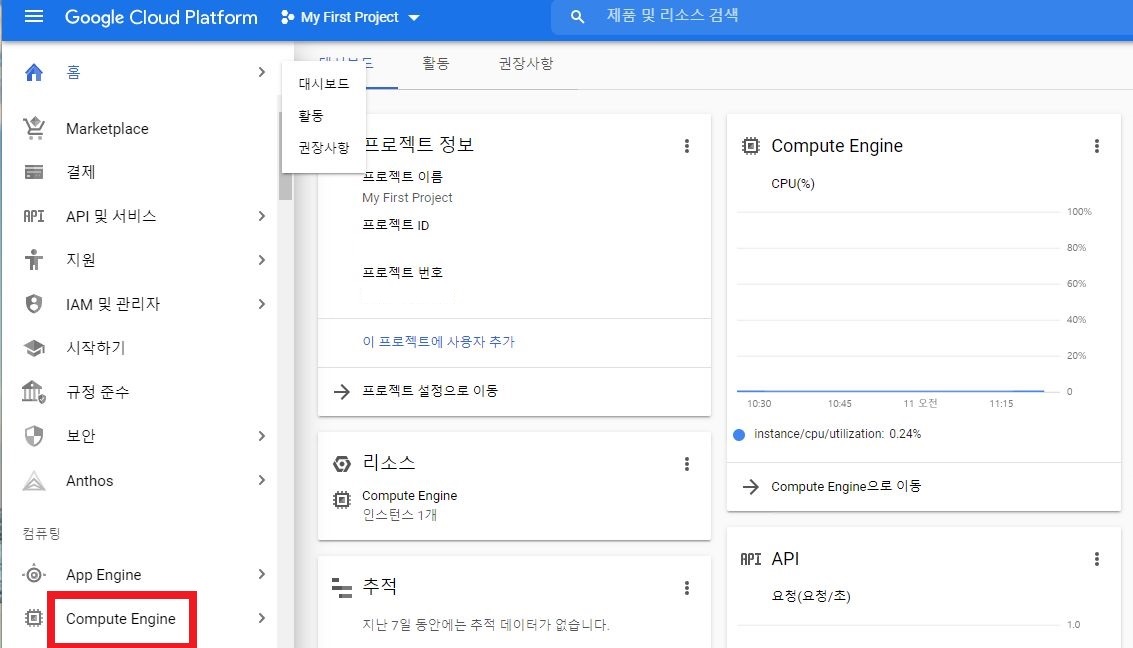The height and width of the screenshot is (648, 1133).
Task: Click the App Engine target icon
Action: tap(34, 574)
